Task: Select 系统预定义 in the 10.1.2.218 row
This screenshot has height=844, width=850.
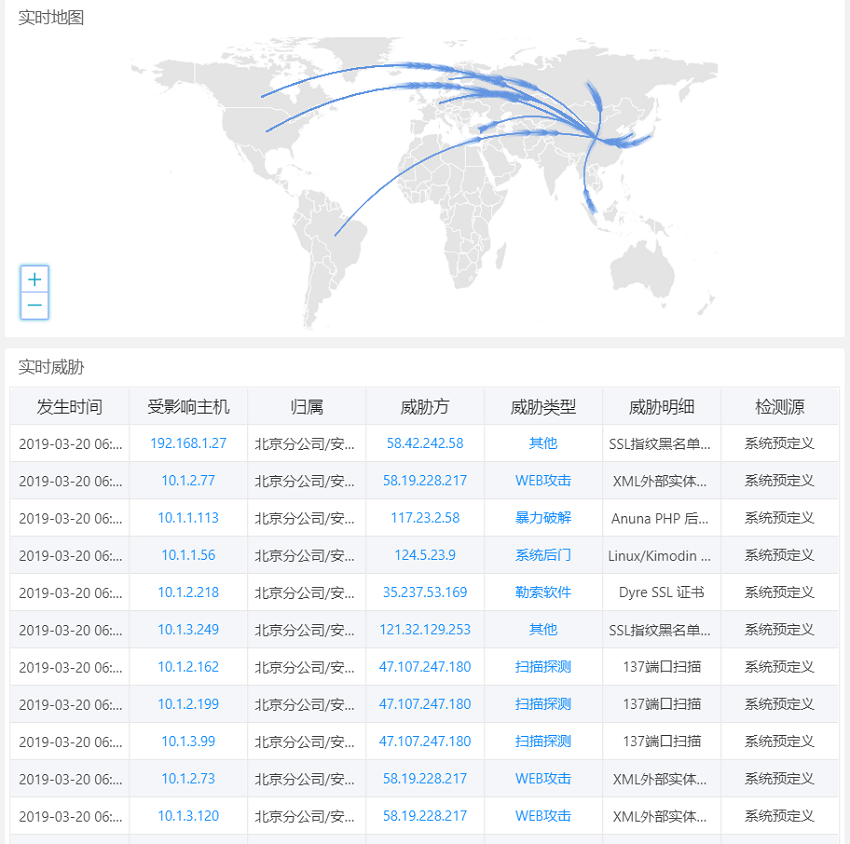Action: tap(780, 592)
